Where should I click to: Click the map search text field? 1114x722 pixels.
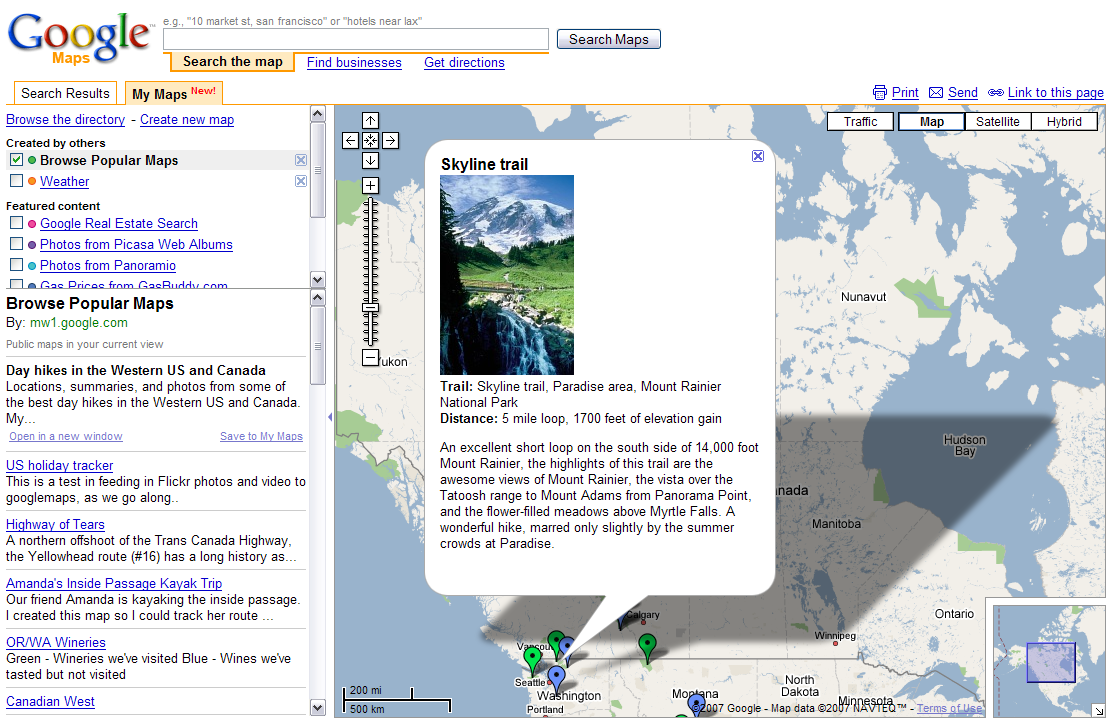click(355, 39)
